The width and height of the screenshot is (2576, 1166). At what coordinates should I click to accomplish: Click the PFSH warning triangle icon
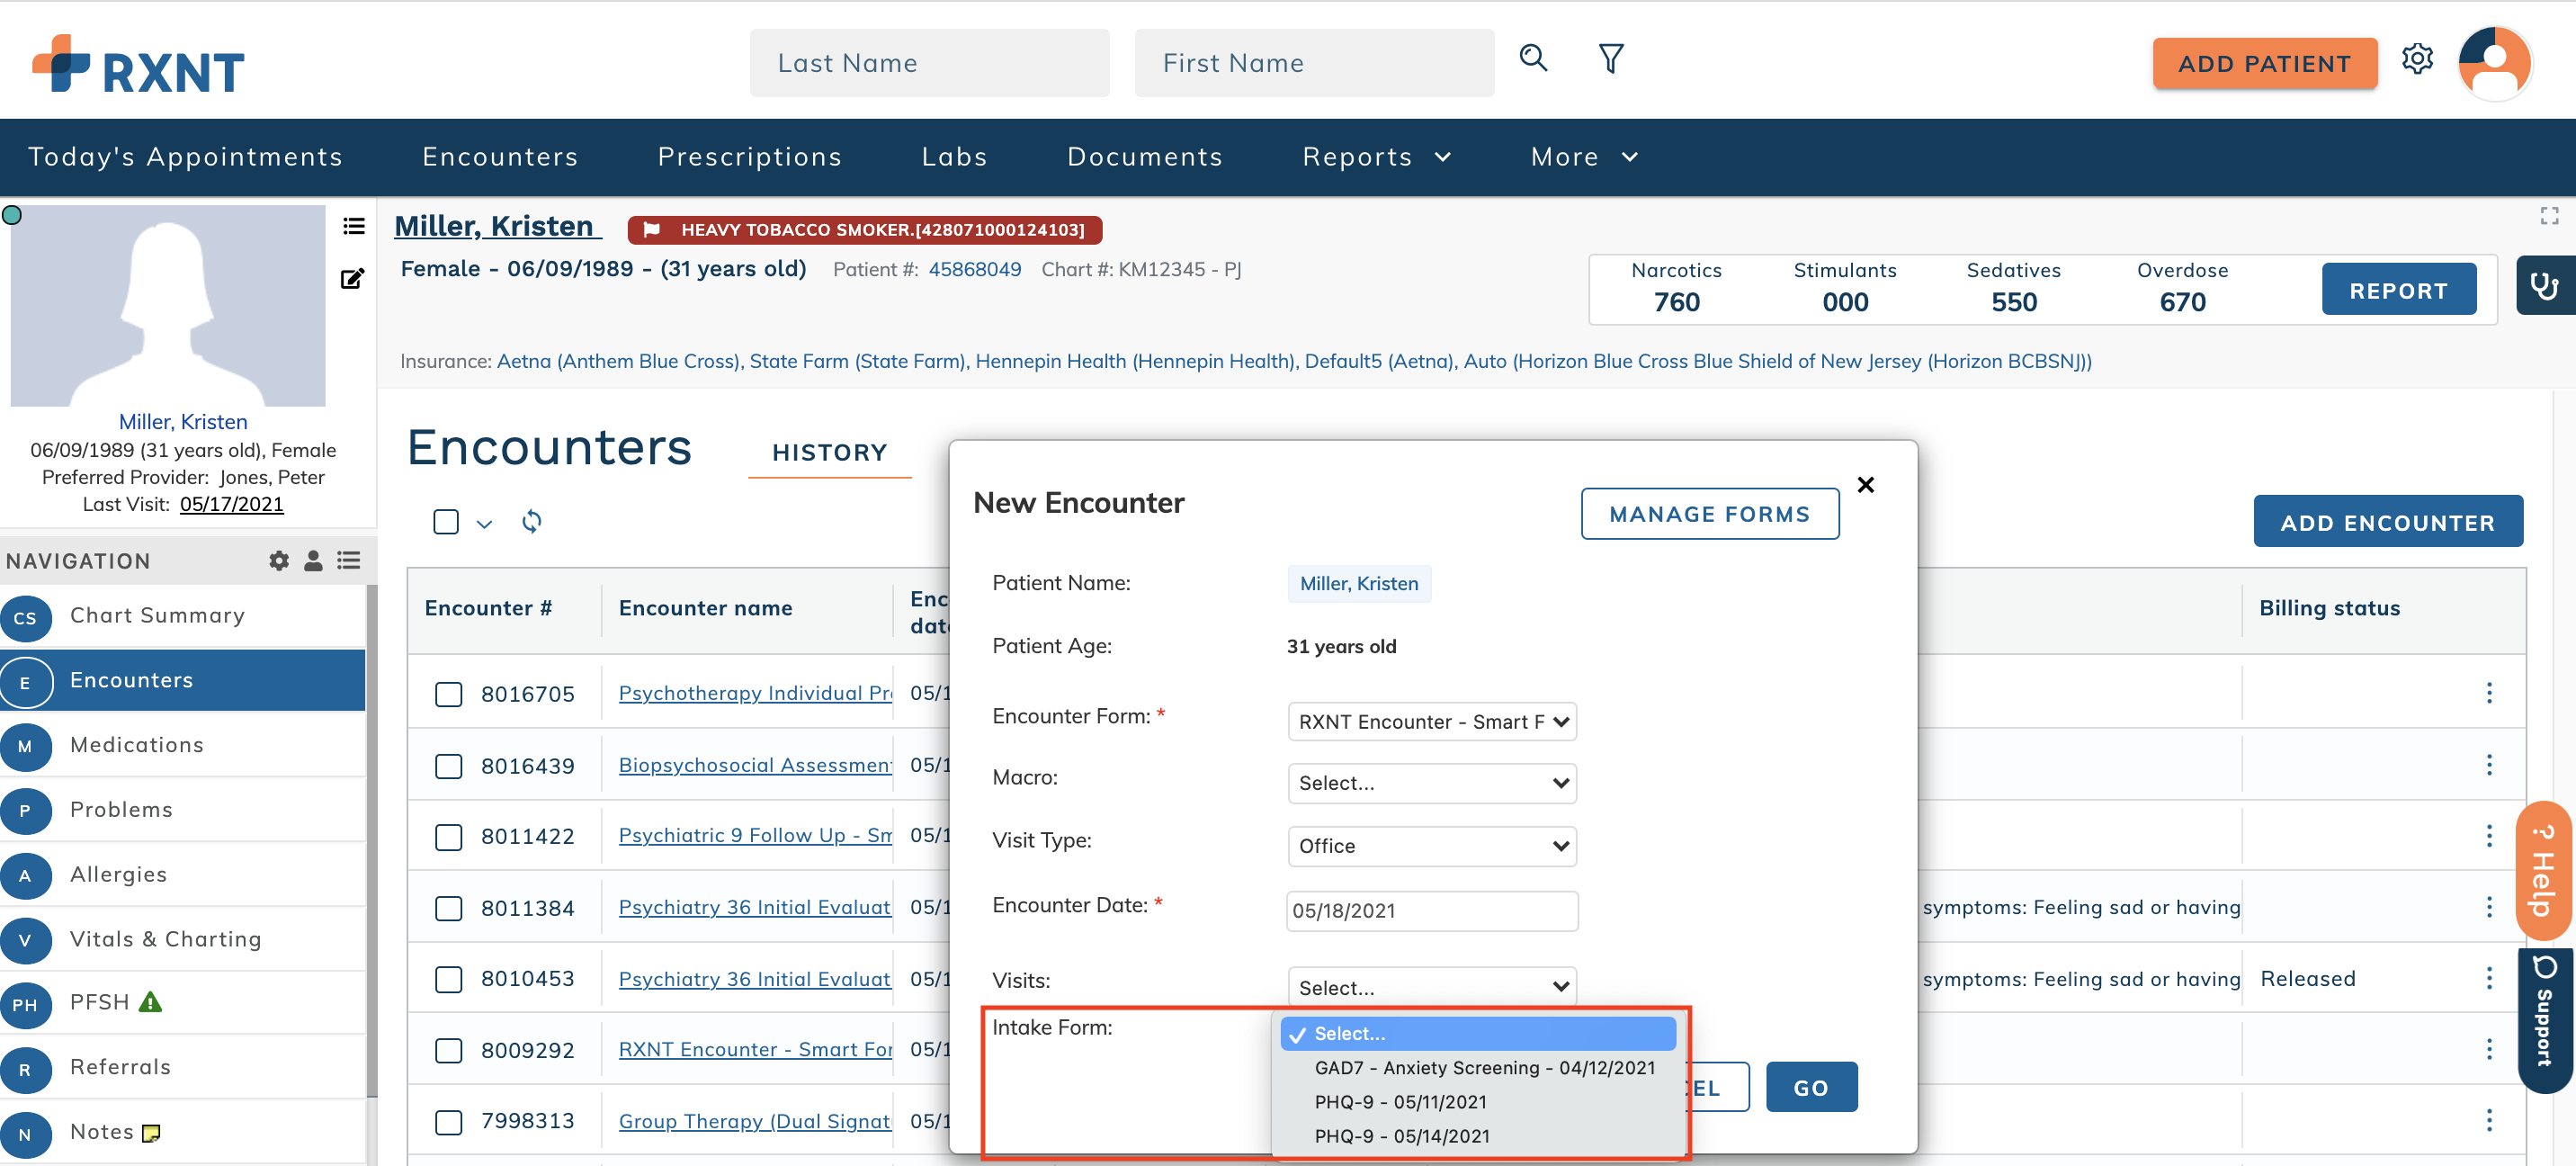[x=150, y=1002]
